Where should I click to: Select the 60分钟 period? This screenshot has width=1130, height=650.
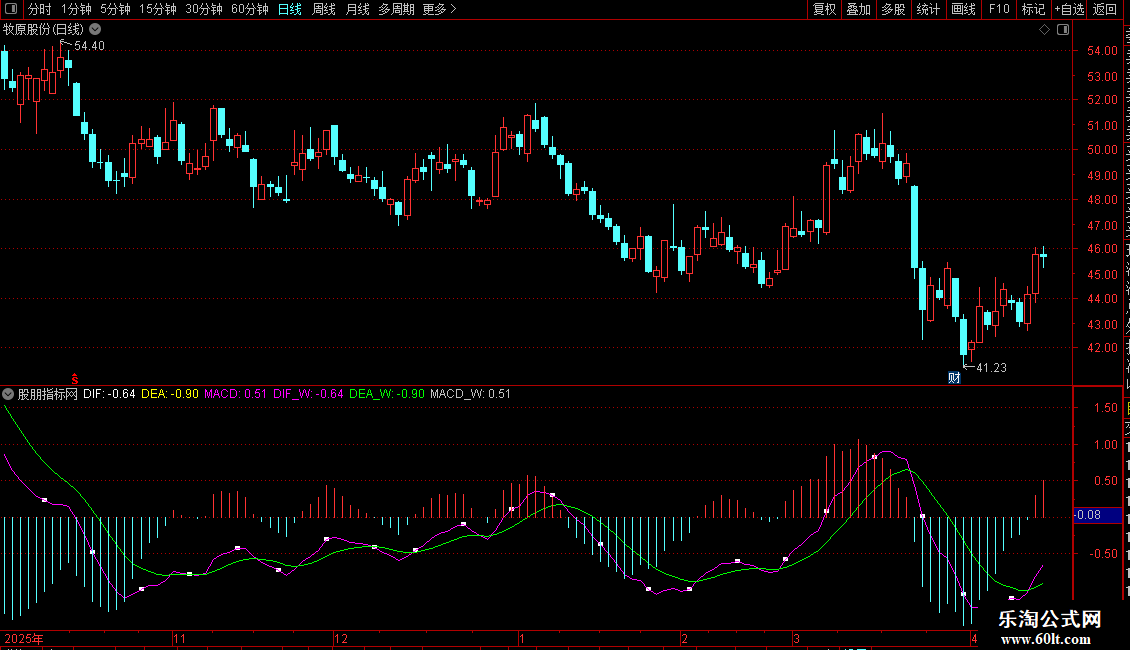[x=249, y=9]
